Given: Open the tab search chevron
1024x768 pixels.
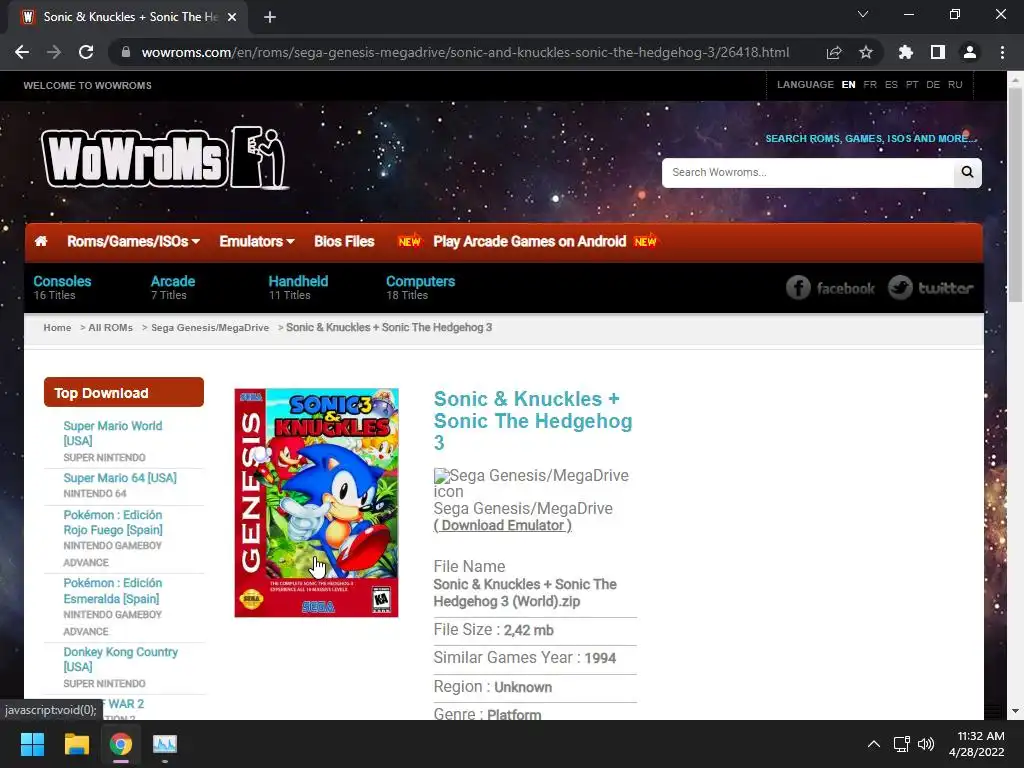Looking at the screenshot, I should (x=863, y=14).
